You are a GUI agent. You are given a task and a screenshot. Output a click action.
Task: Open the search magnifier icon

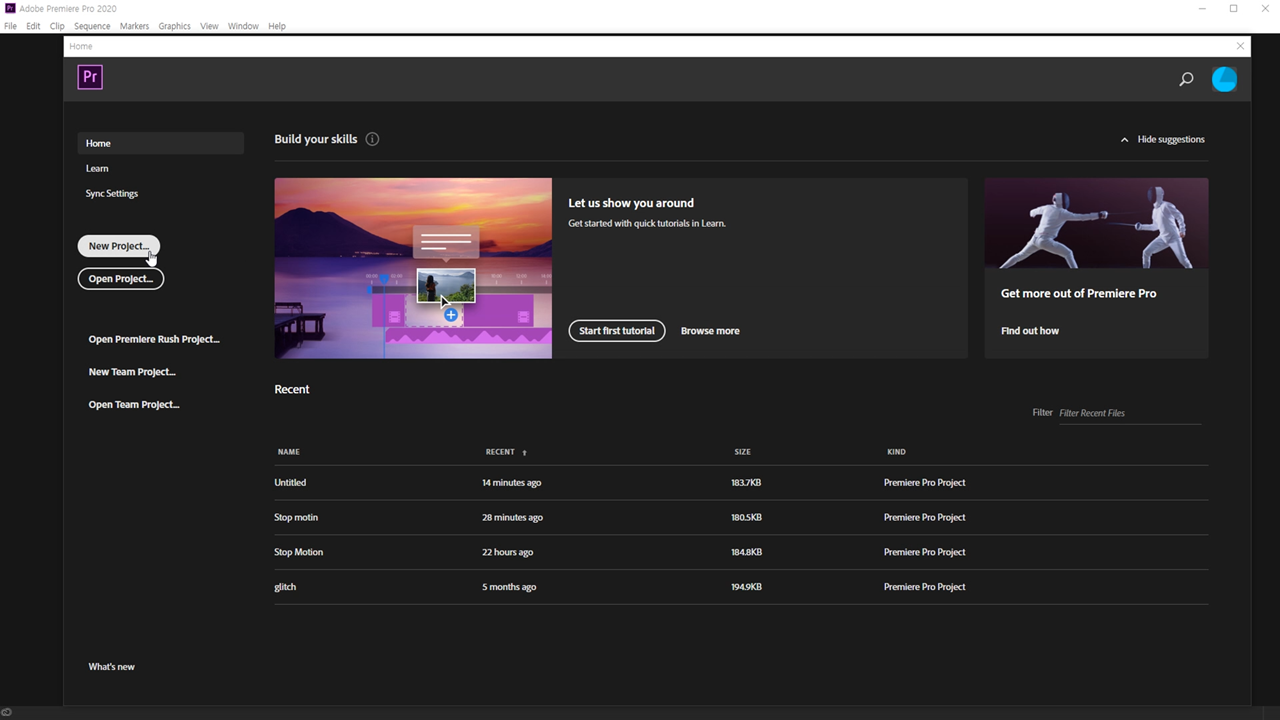point(1186,79)
